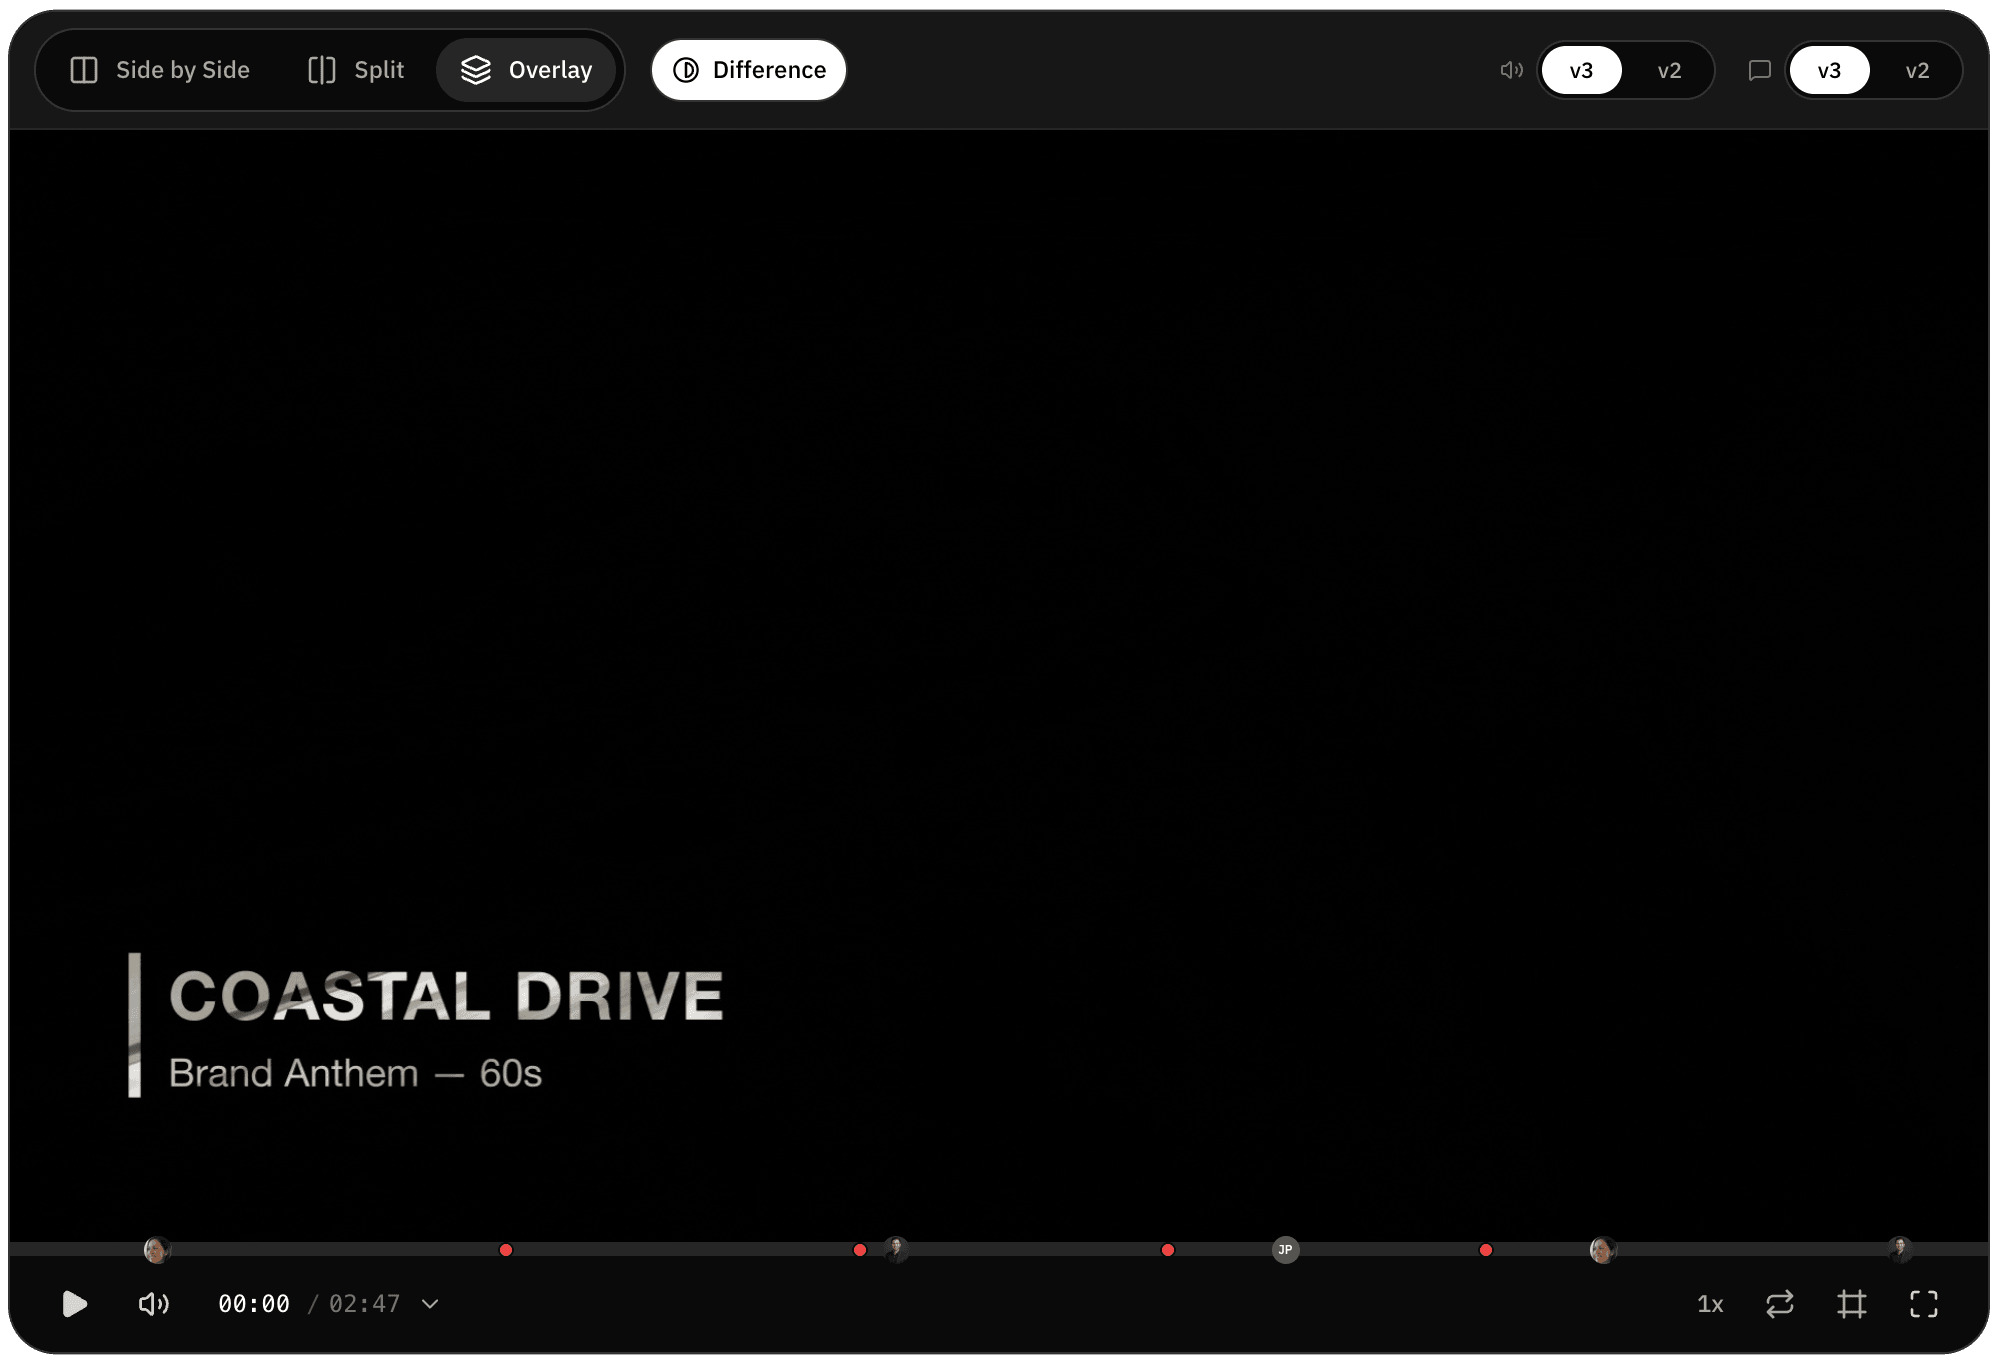Open the first avatar comment on timeline
The image size is (1998, 1364).
pyautogui.click(x=157, y=1250)
